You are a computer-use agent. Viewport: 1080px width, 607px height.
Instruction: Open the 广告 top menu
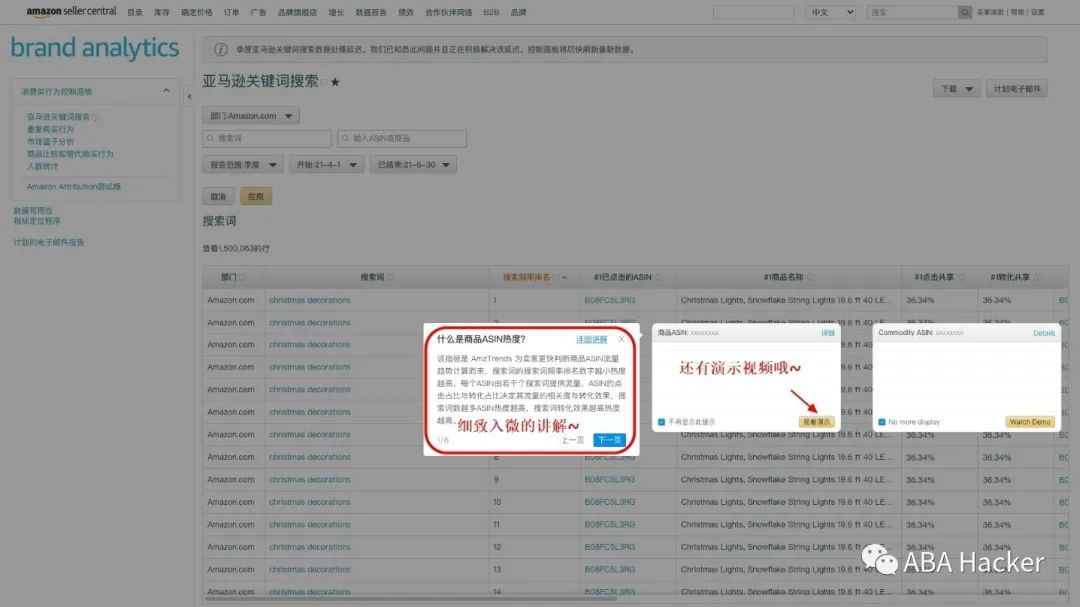point(258,12)
